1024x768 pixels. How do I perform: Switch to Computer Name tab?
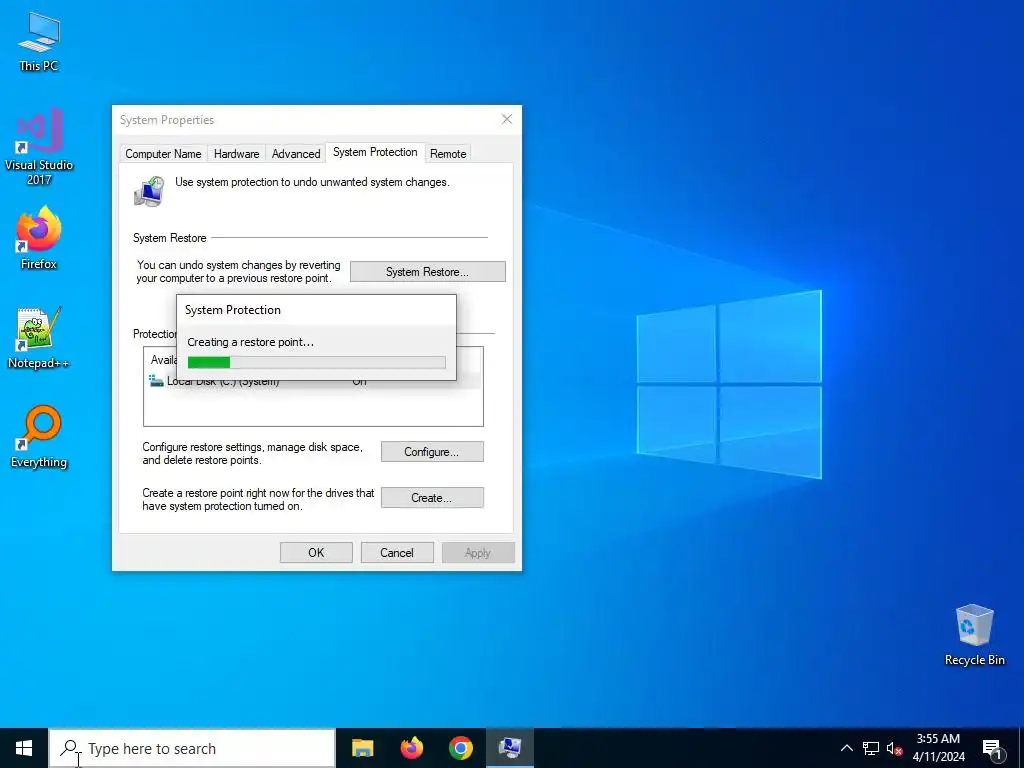163,153
